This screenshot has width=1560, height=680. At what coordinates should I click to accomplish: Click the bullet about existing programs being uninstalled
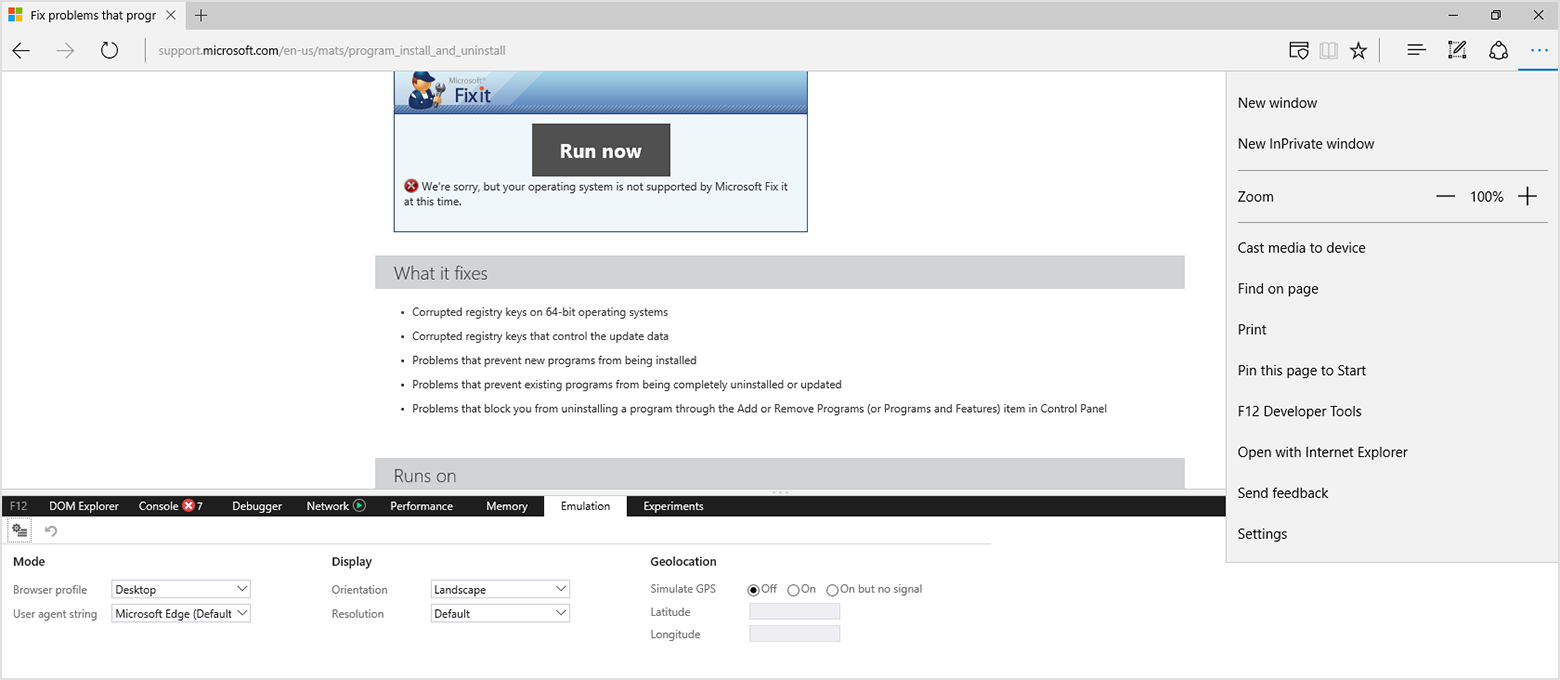pos(627,384)
